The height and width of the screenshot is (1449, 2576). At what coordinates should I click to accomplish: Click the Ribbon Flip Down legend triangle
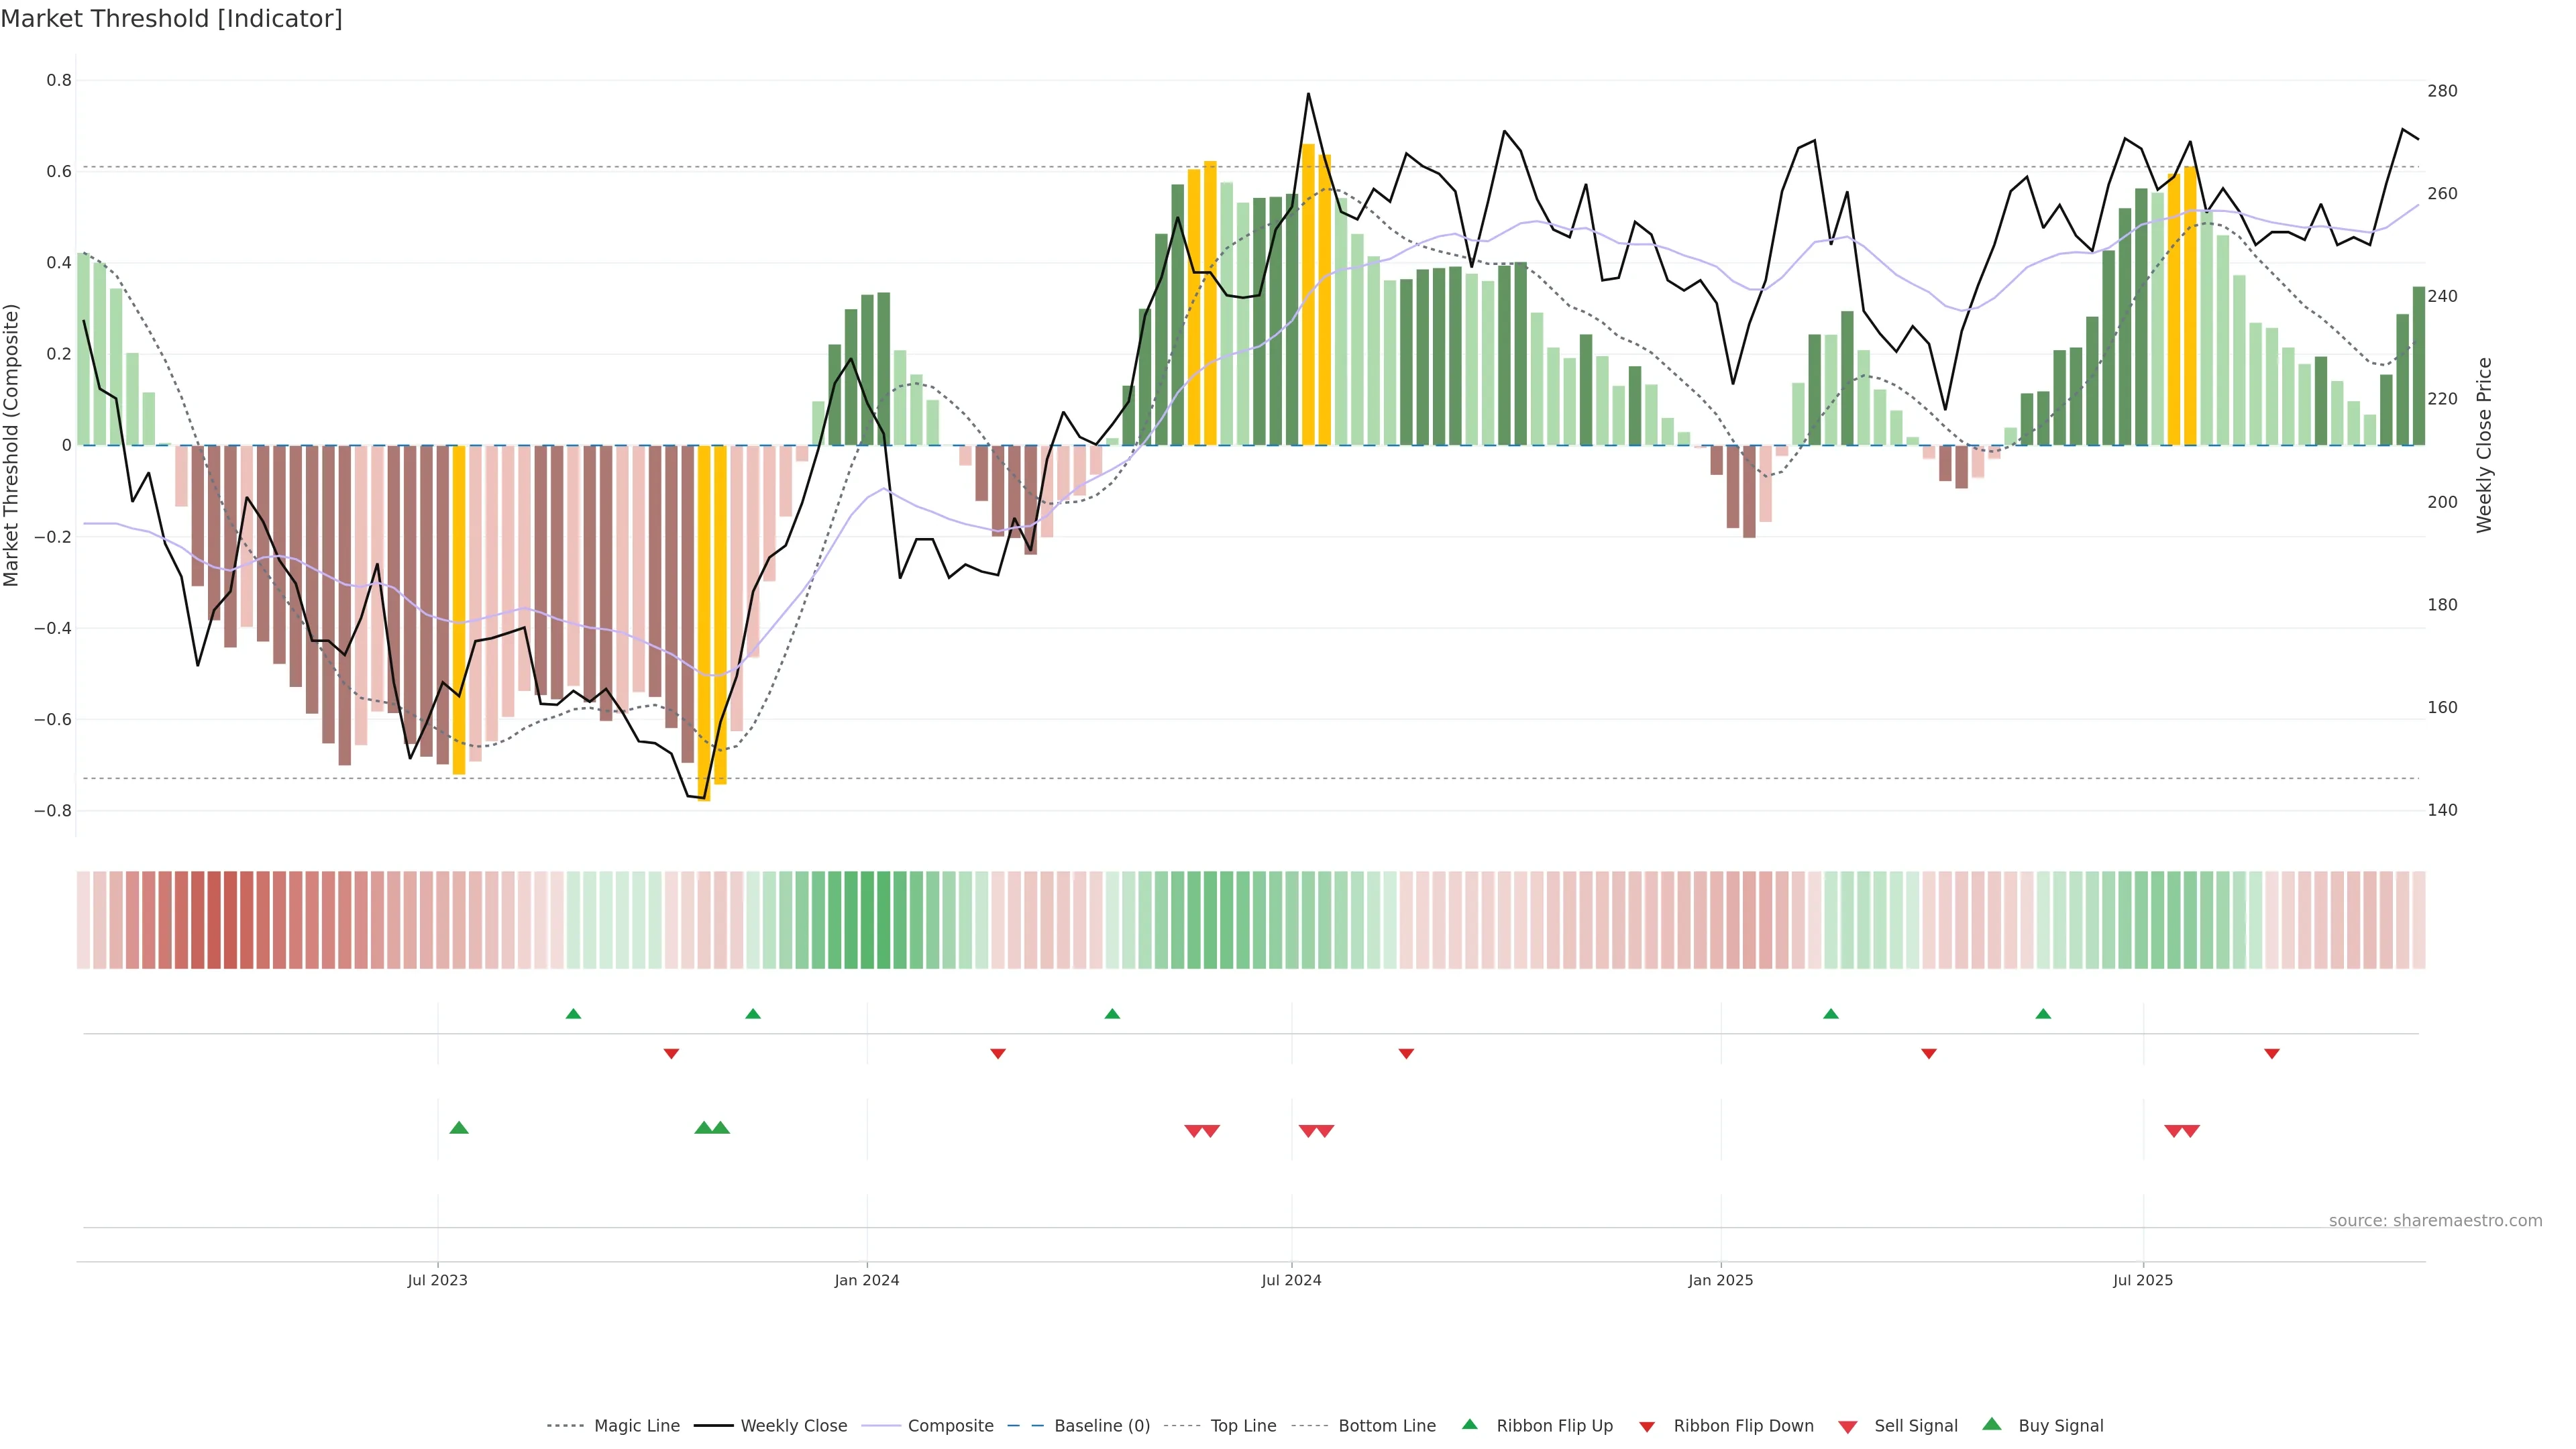click(x=1647, y=1427)
